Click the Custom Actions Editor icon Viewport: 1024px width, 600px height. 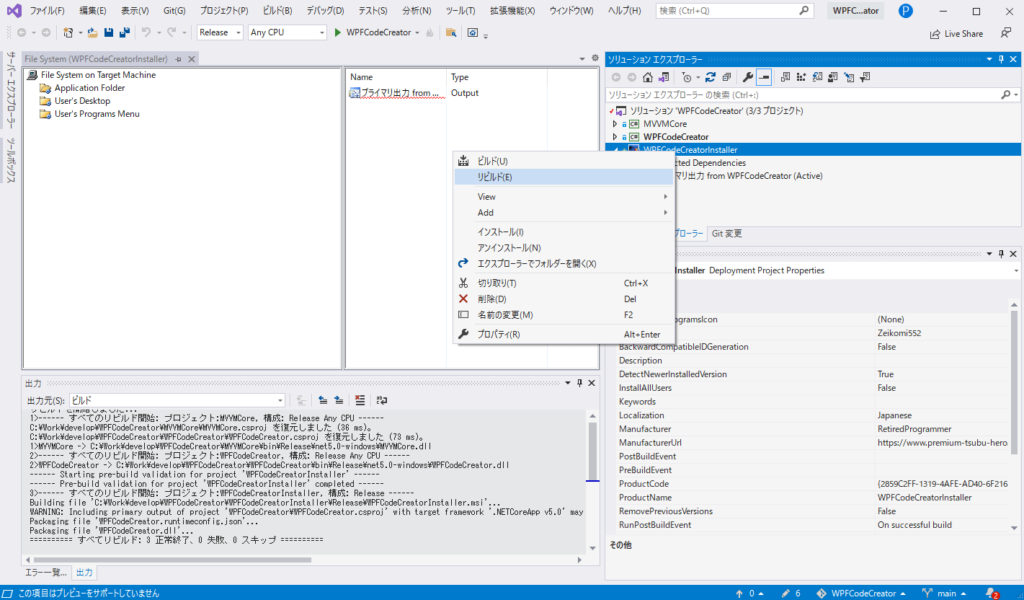point(849,77)
